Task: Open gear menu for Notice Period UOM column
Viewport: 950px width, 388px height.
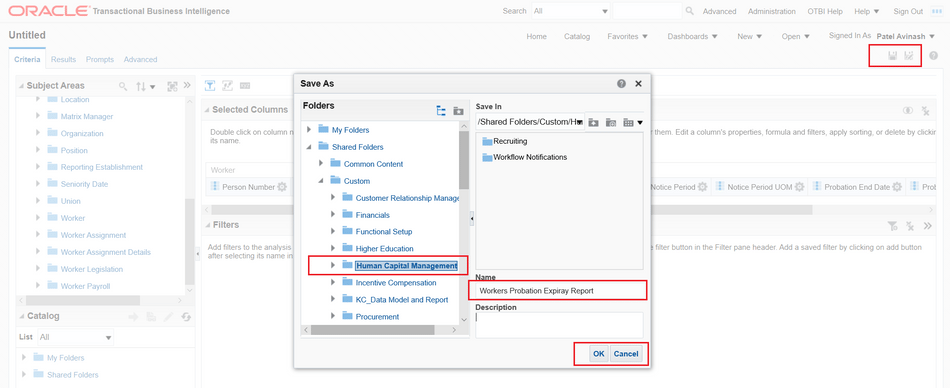Action: point(800,187)
